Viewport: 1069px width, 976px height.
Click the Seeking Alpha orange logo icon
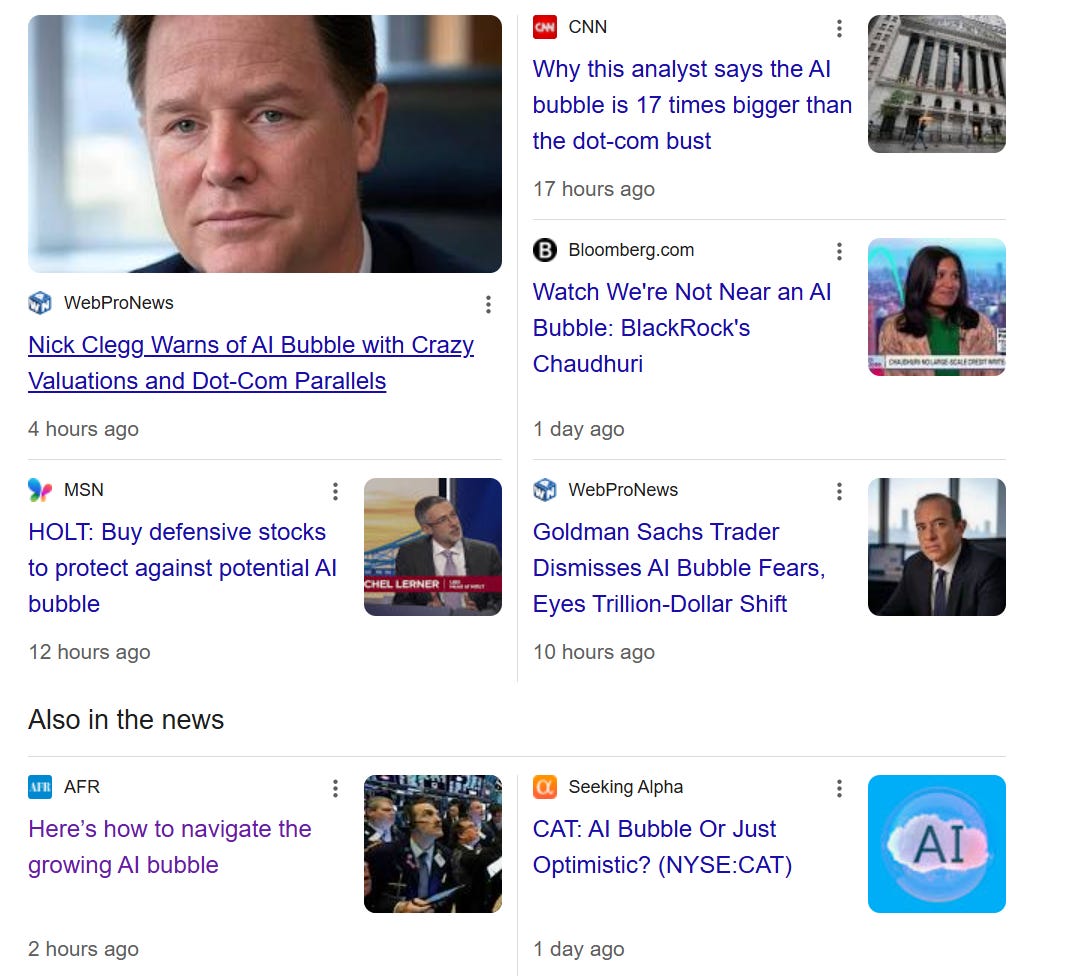click(545, 787)
